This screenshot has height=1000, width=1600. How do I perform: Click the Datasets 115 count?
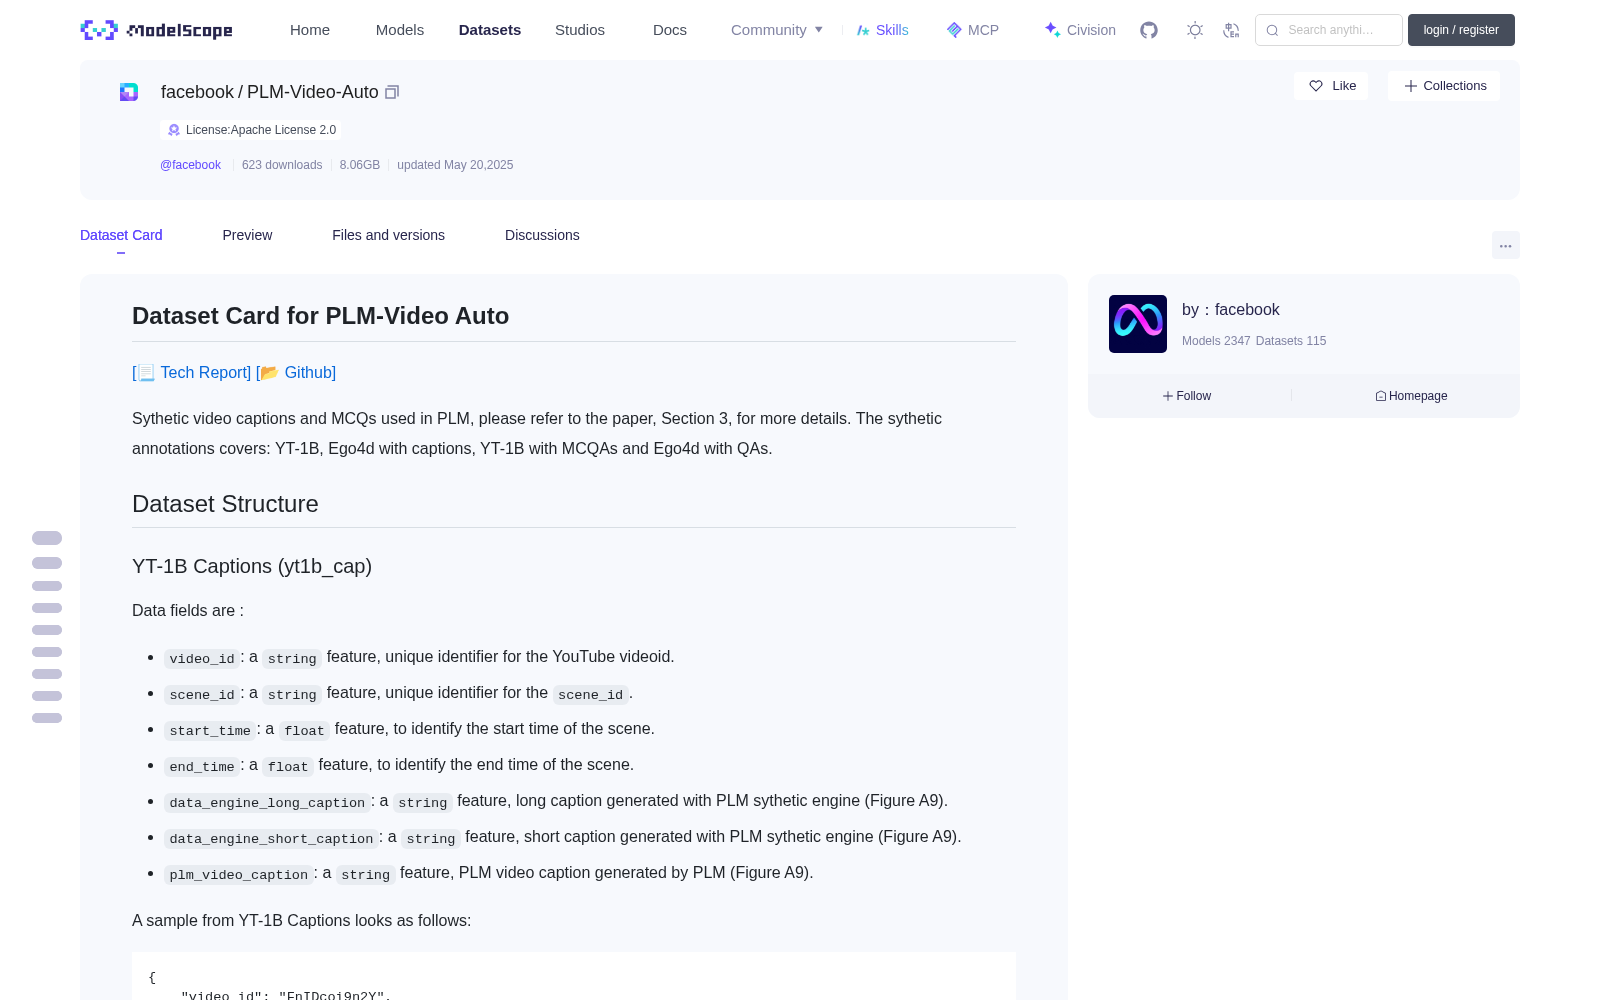1291,341
